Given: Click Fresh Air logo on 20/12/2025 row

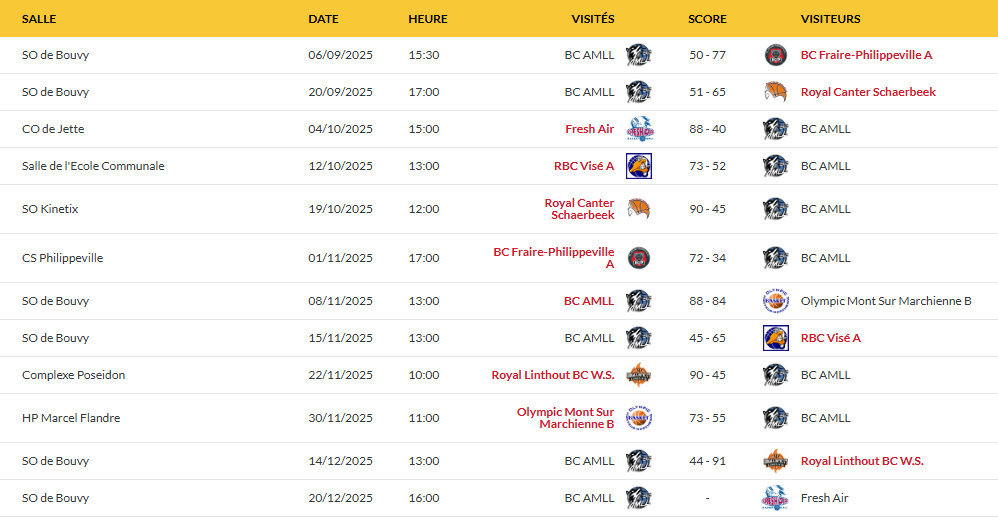Looking at the screenshot, I should pos(775,498).
